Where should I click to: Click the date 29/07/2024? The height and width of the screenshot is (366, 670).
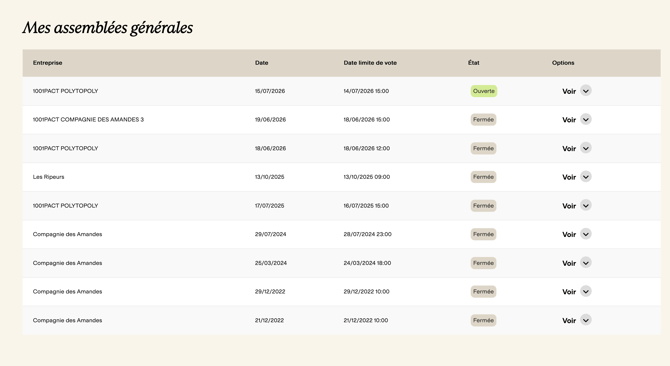(270, 234)
